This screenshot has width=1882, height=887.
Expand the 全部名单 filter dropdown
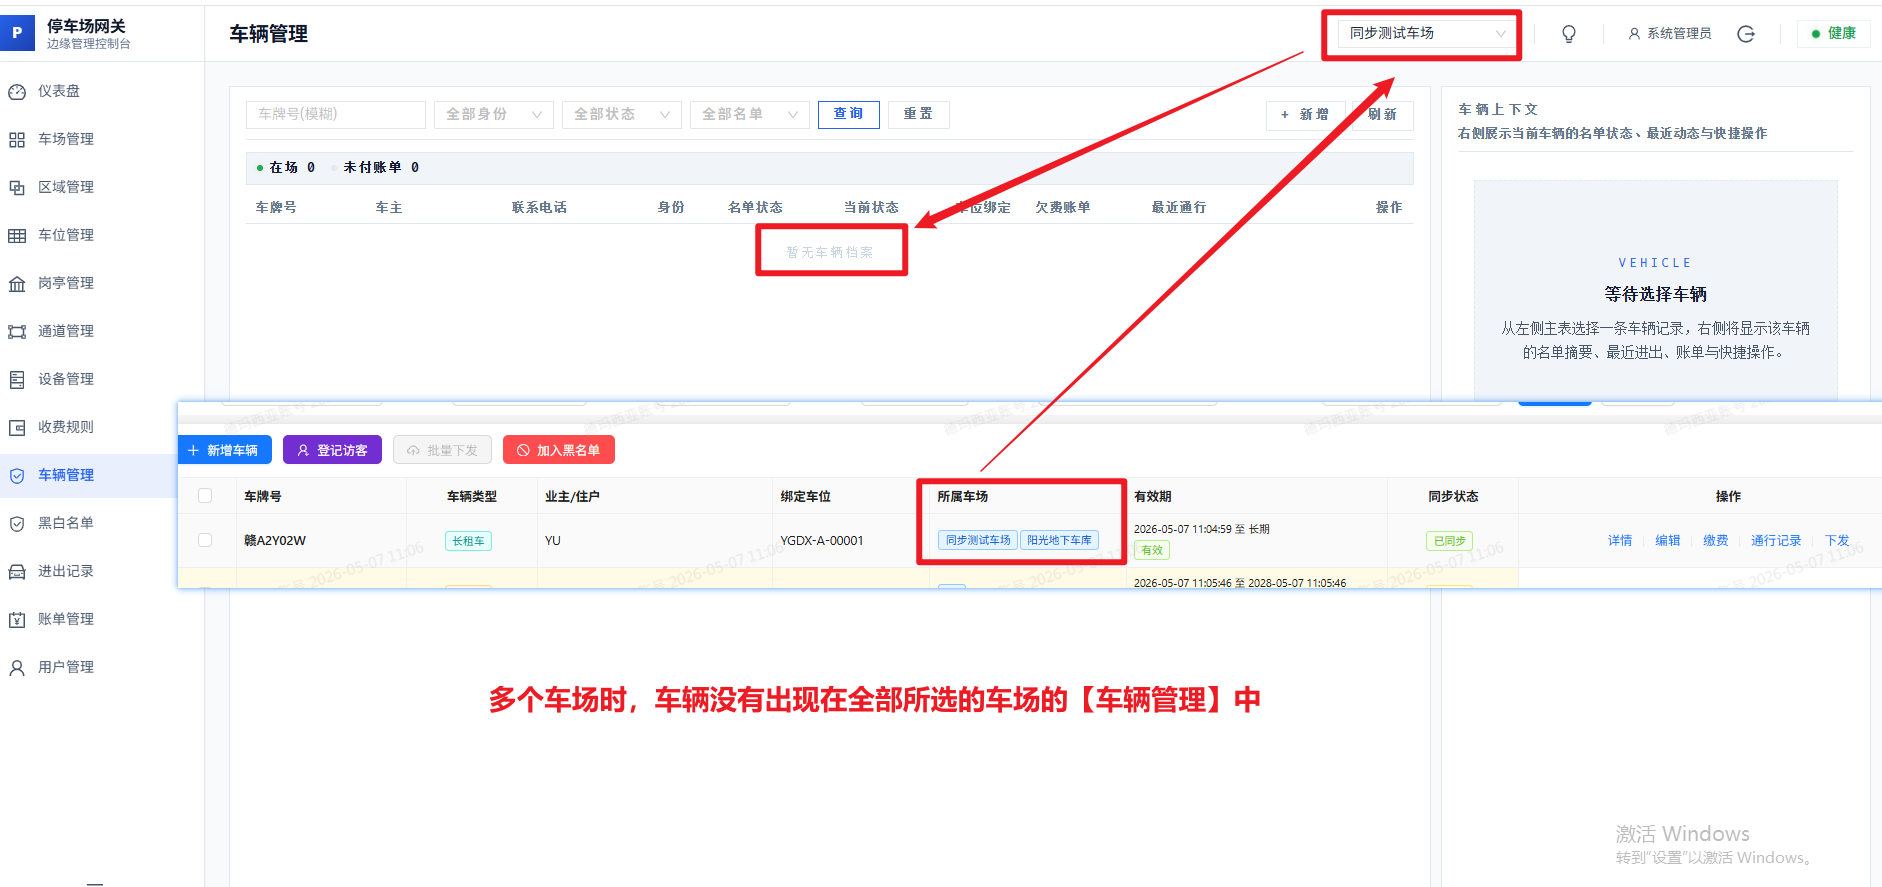(749, 115)
